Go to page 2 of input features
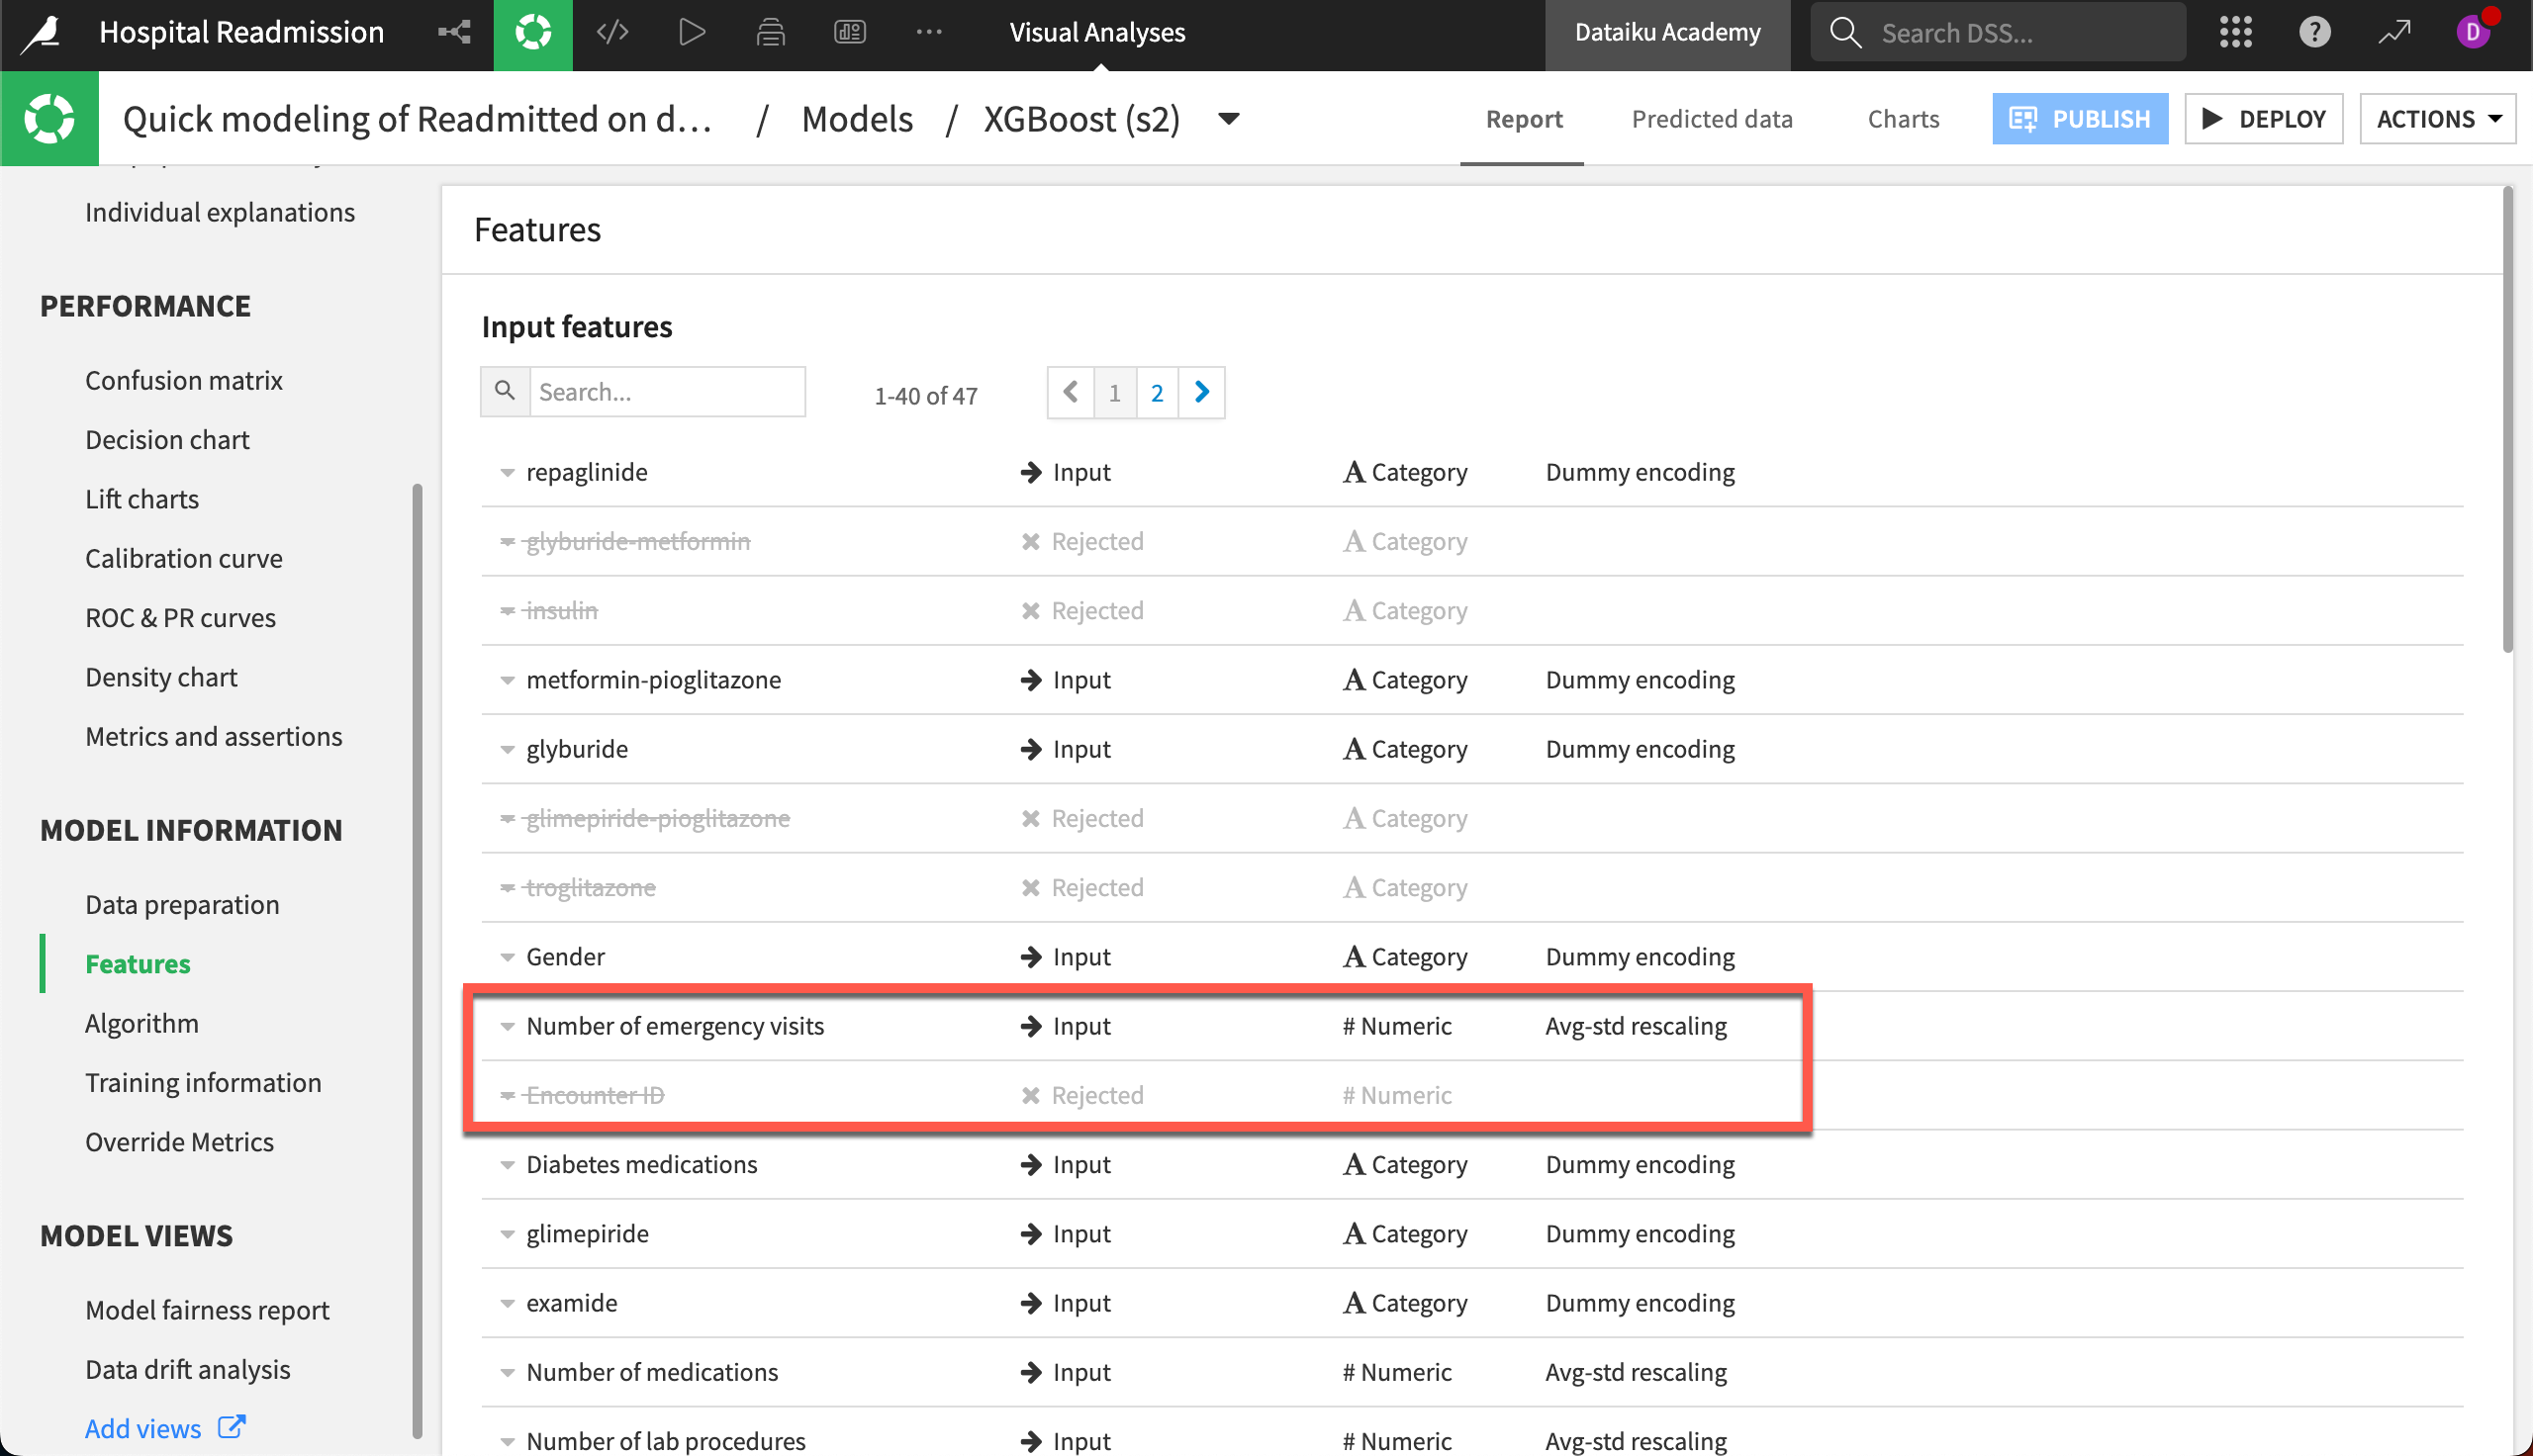Viewport: 2533px width, 1456px height. pyautogui.click(x=1157, y=392)
